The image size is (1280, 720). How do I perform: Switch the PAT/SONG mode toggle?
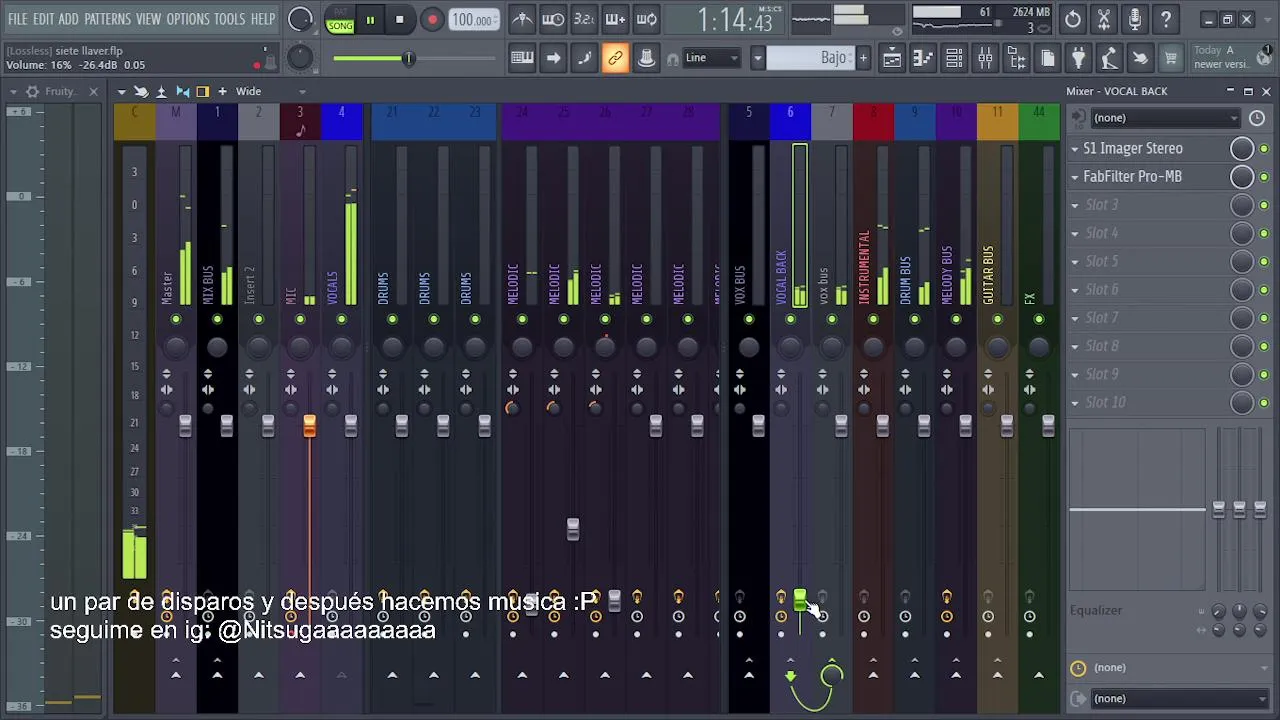[340, 20]
